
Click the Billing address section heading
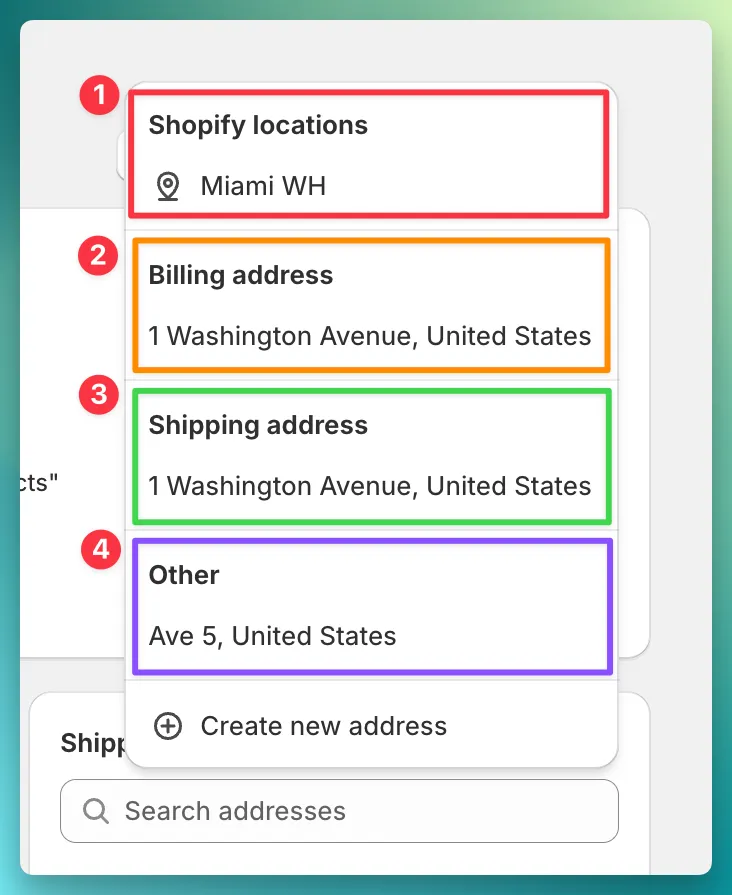[240, 275]
